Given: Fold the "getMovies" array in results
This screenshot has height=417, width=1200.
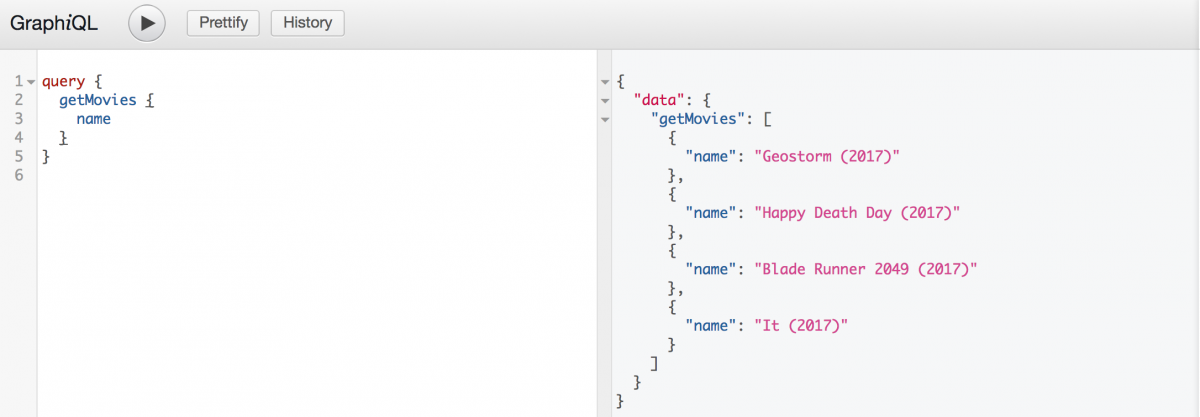Looking at the screenshot, I should pos(604,120).
